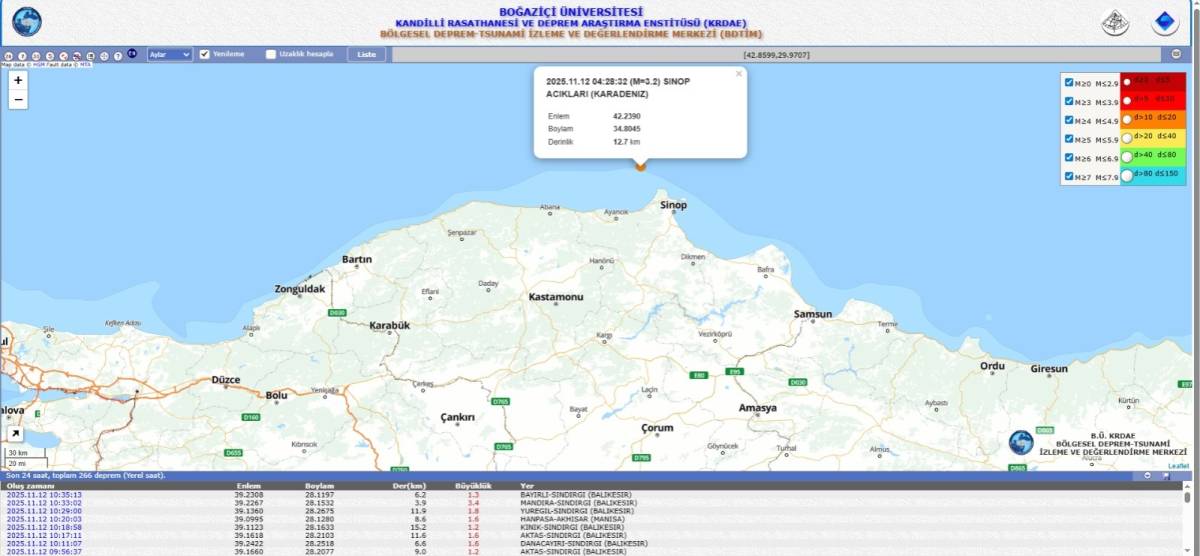Image resolution: width=1200 pixels, height=556 pixels.
Task: Zoom out on the earthquake map
Action: (18, 100)
